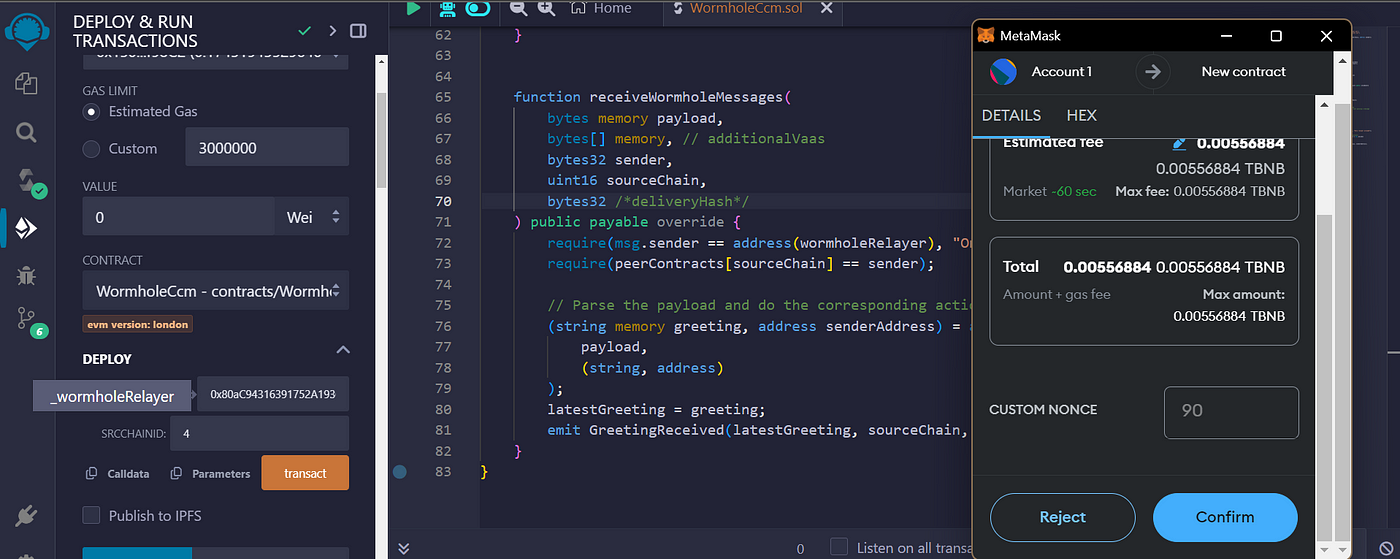
Task: Zoom in the editor font
Action: 546,8
